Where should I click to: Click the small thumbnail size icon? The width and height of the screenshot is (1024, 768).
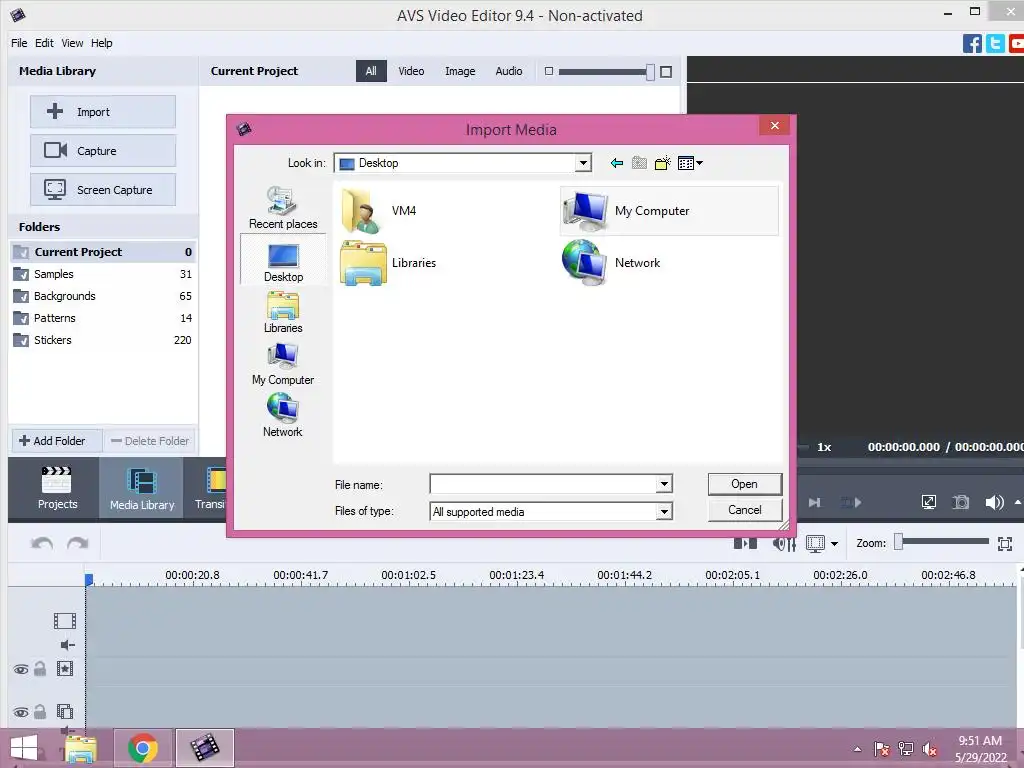(x=549, y=71)
